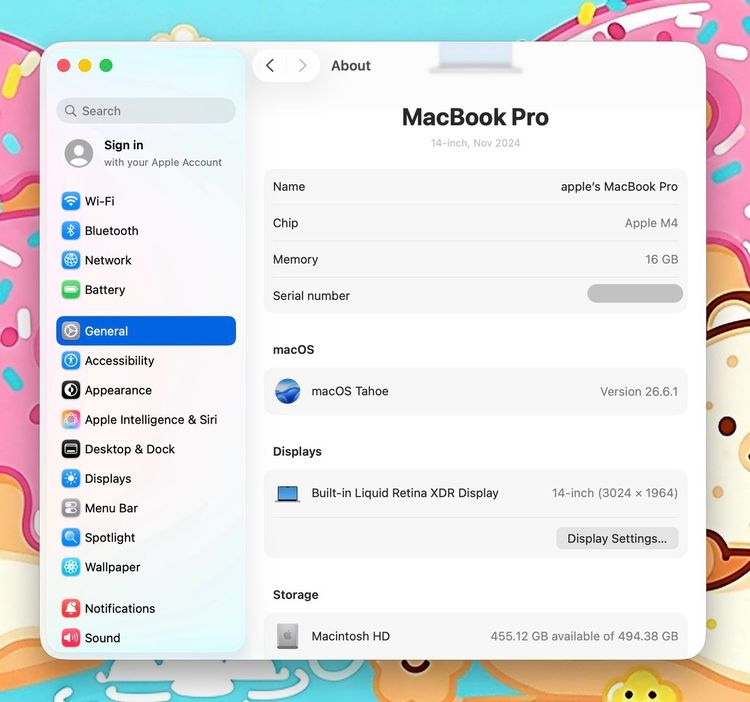Select Menu Bar in the sidebar
The width and height of the screenshot is (750, 702).
146,508
